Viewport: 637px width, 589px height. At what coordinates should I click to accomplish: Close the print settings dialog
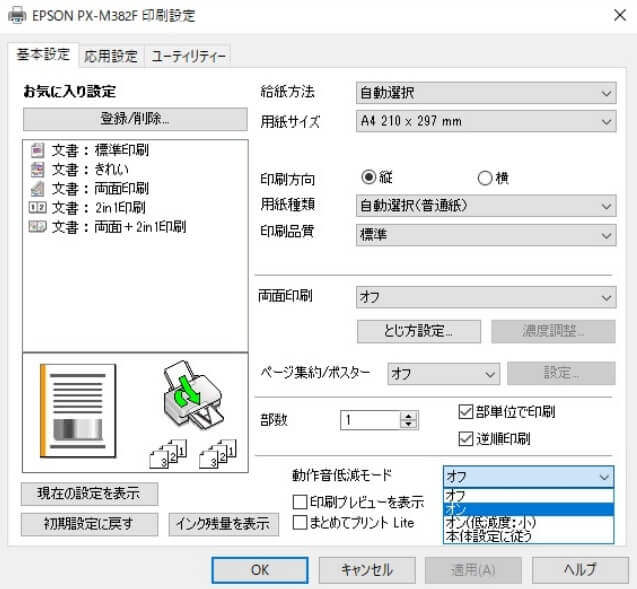click(620, 15)
